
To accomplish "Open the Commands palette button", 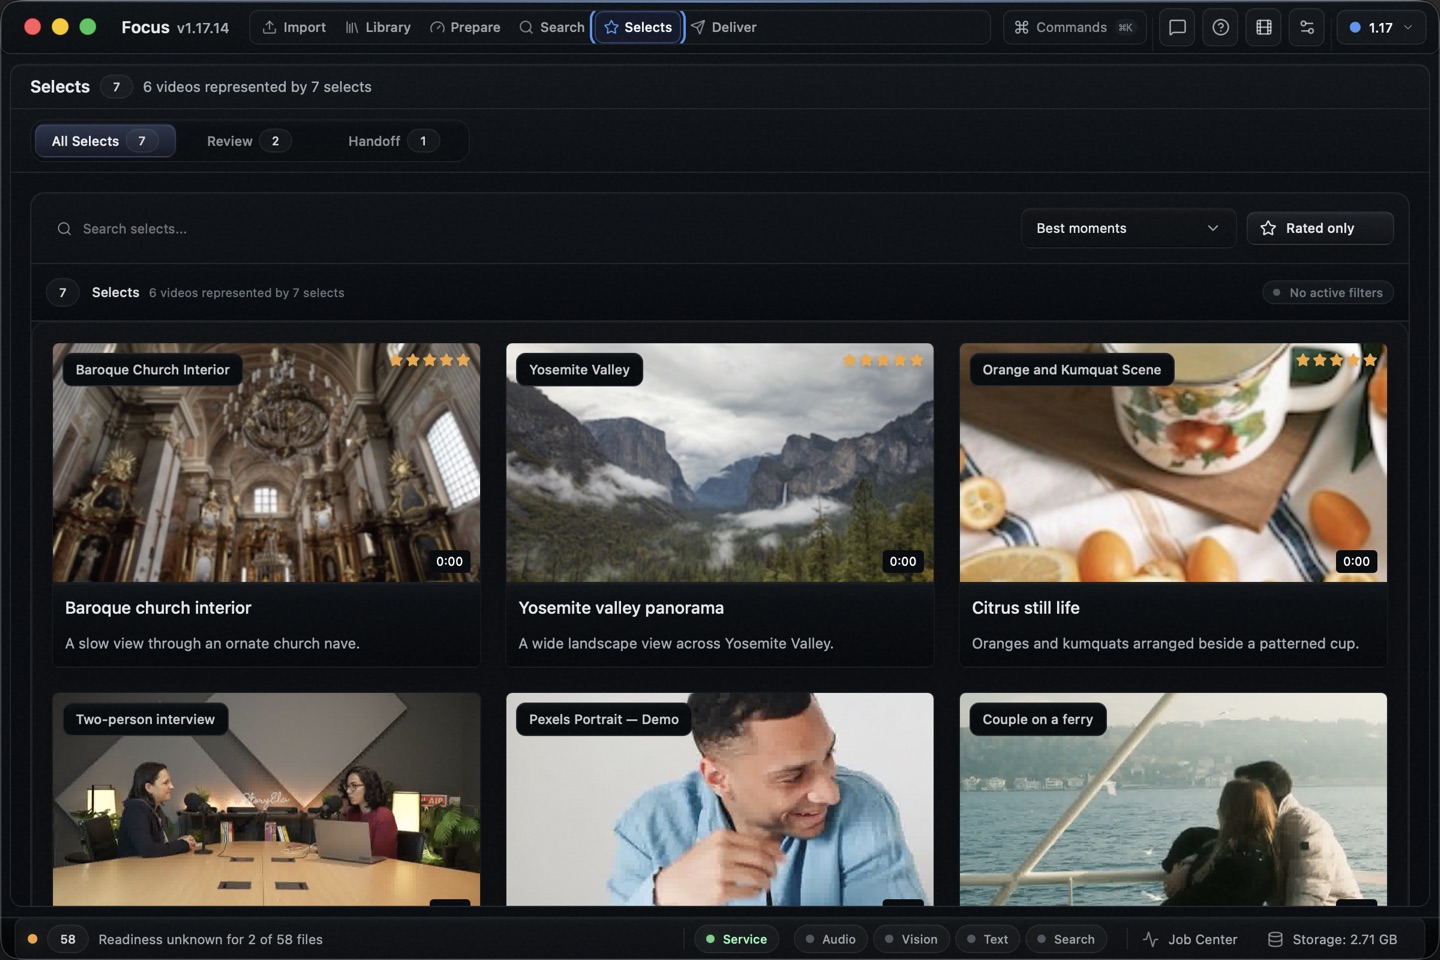I will coord(1074,27).
